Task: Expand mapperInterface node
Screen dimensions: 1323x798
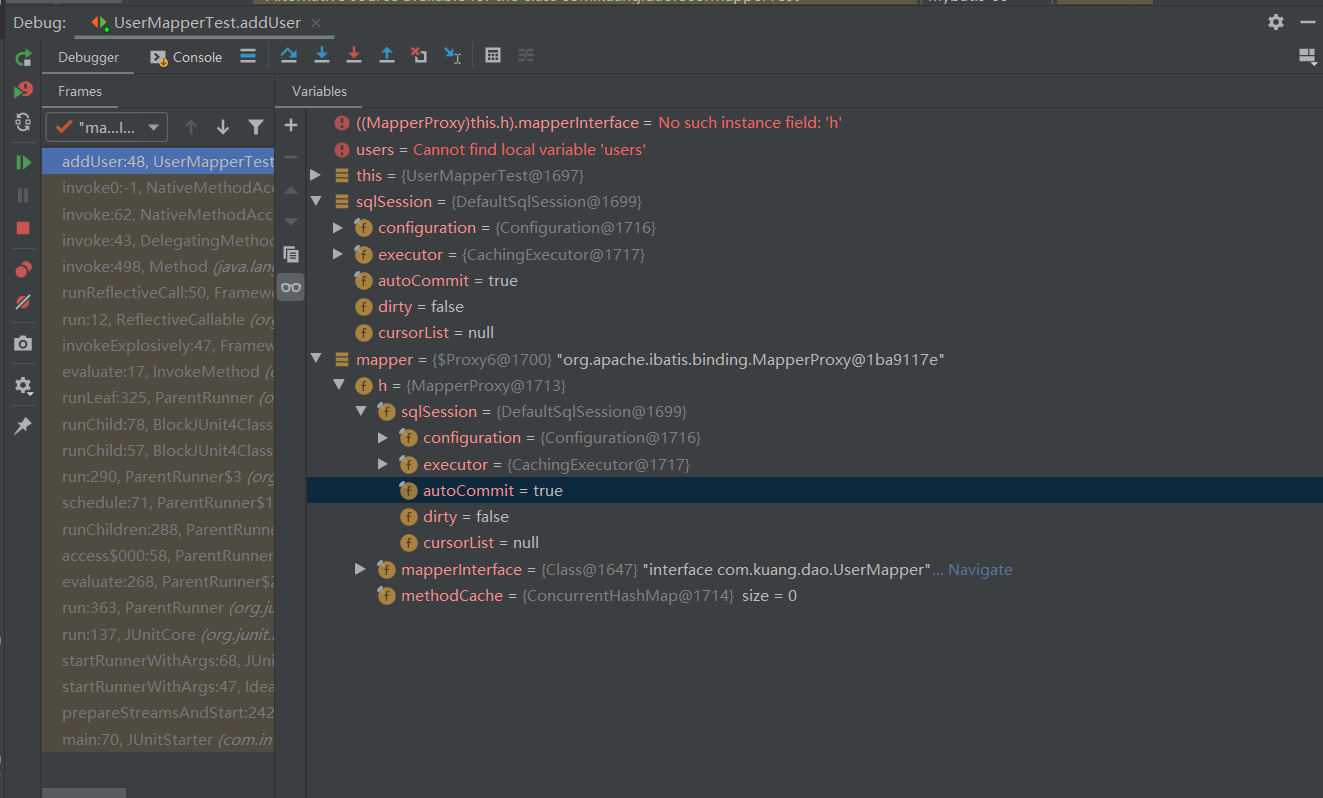Action: (x=360, y=569)
